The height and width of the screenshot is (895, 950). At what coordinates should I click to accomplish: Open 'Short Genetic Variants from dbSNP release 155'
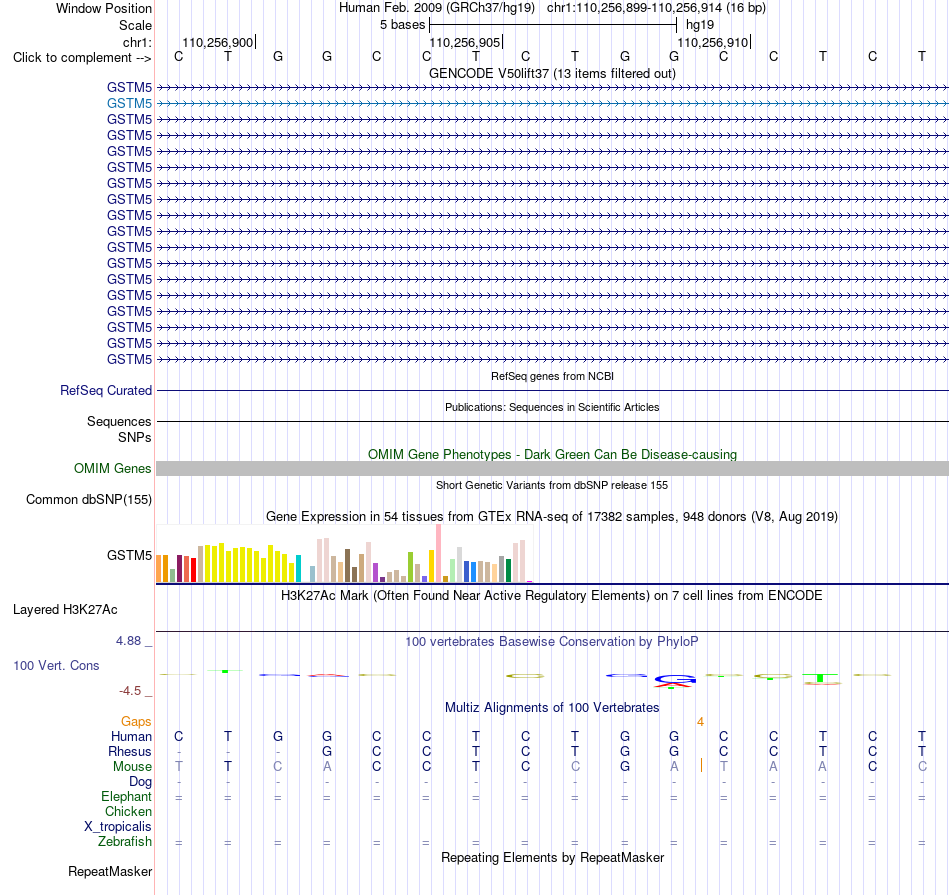552,485
